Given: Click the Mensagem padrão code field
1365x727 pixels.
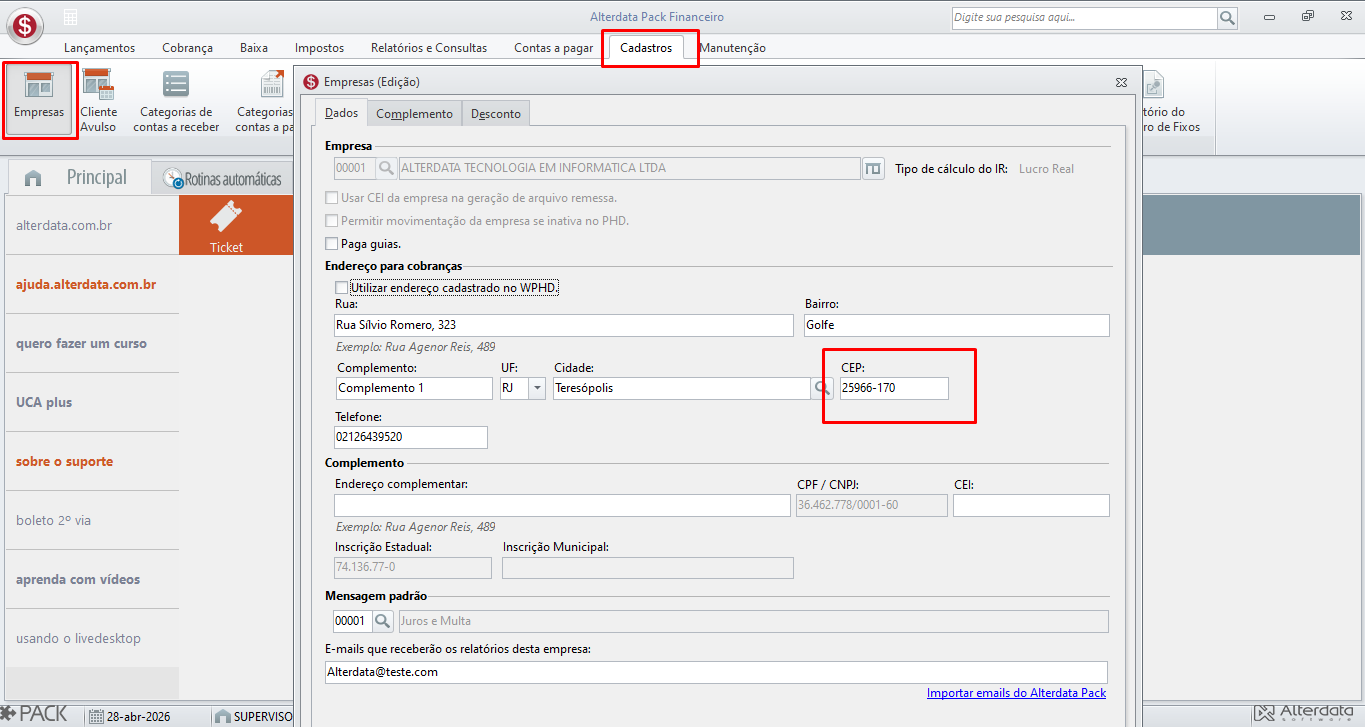Looking at the screenshot, I should coord(352,621).
